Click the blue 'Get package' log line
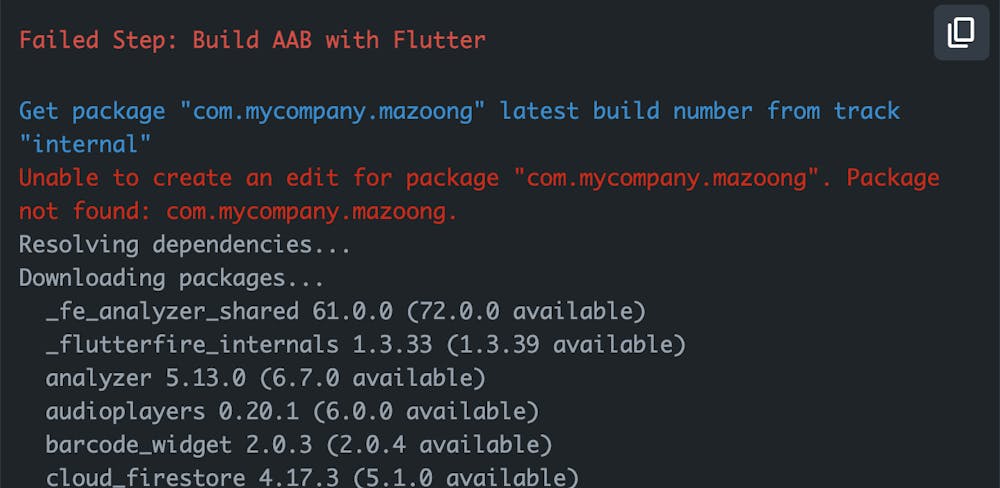 point(459,111)
